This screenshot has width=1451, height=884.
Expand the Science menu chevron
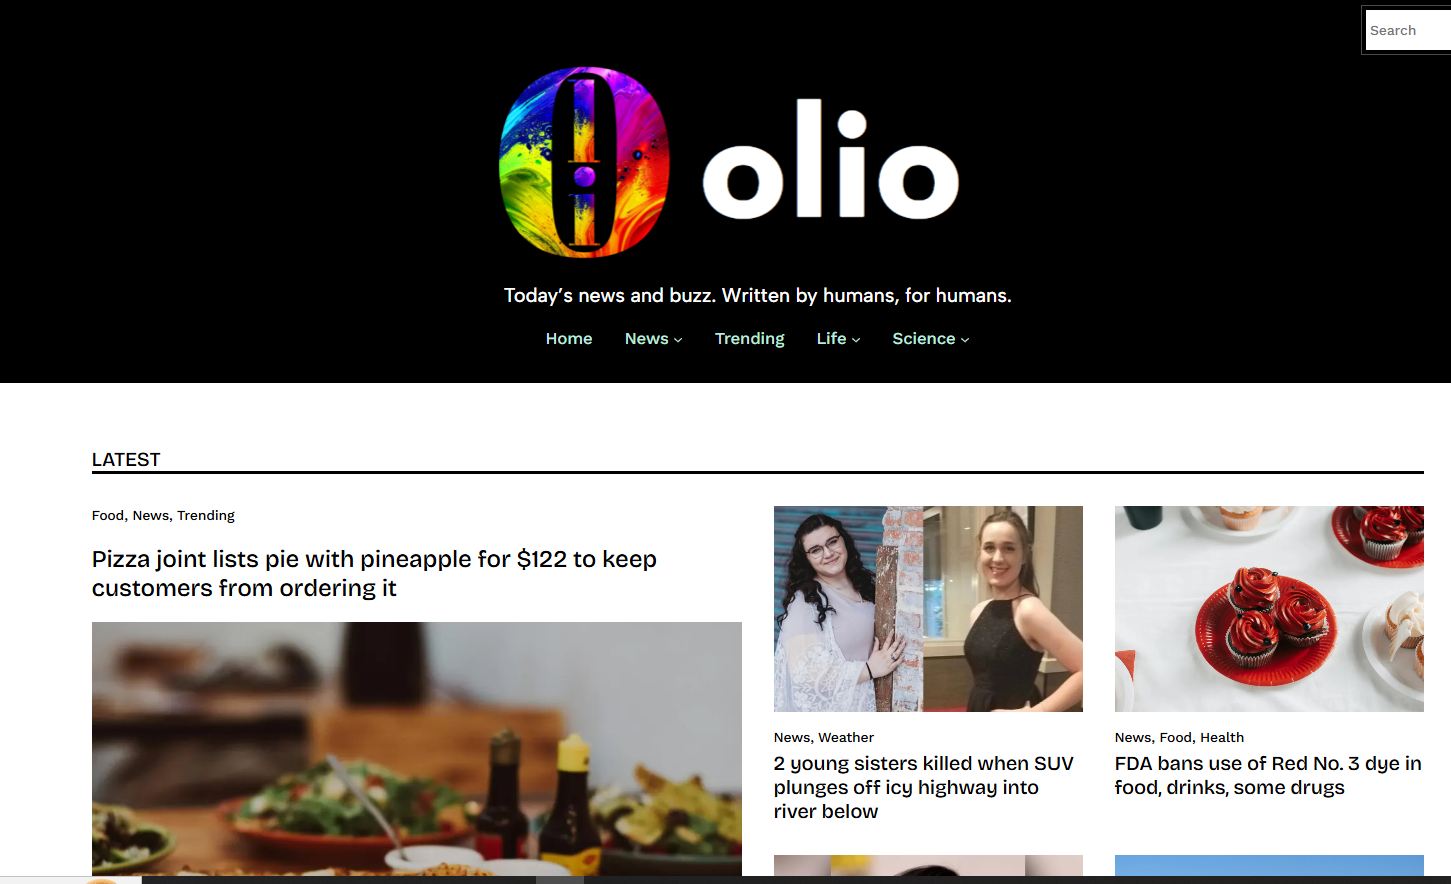click(x=965, y=340)
